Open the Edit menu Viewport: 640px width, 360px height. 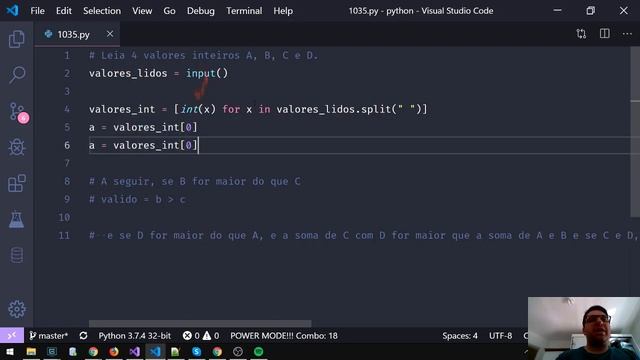point(64,11)
